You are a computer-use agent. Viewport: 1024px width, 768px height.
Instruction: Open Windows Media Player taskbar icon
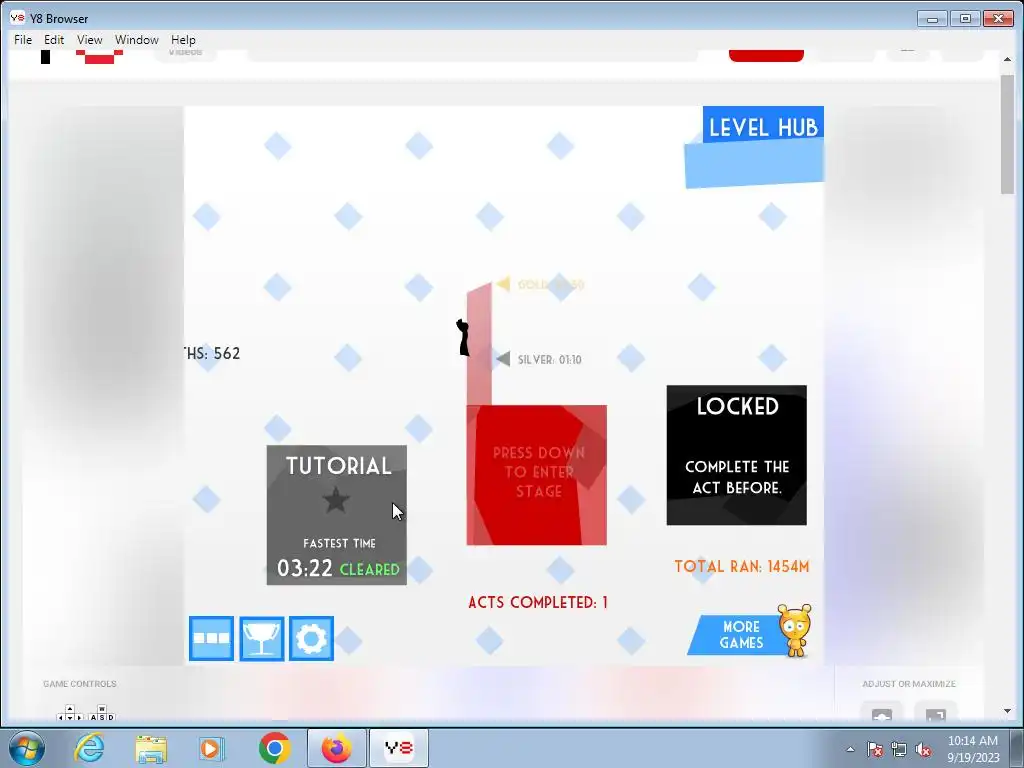point(212,748)
